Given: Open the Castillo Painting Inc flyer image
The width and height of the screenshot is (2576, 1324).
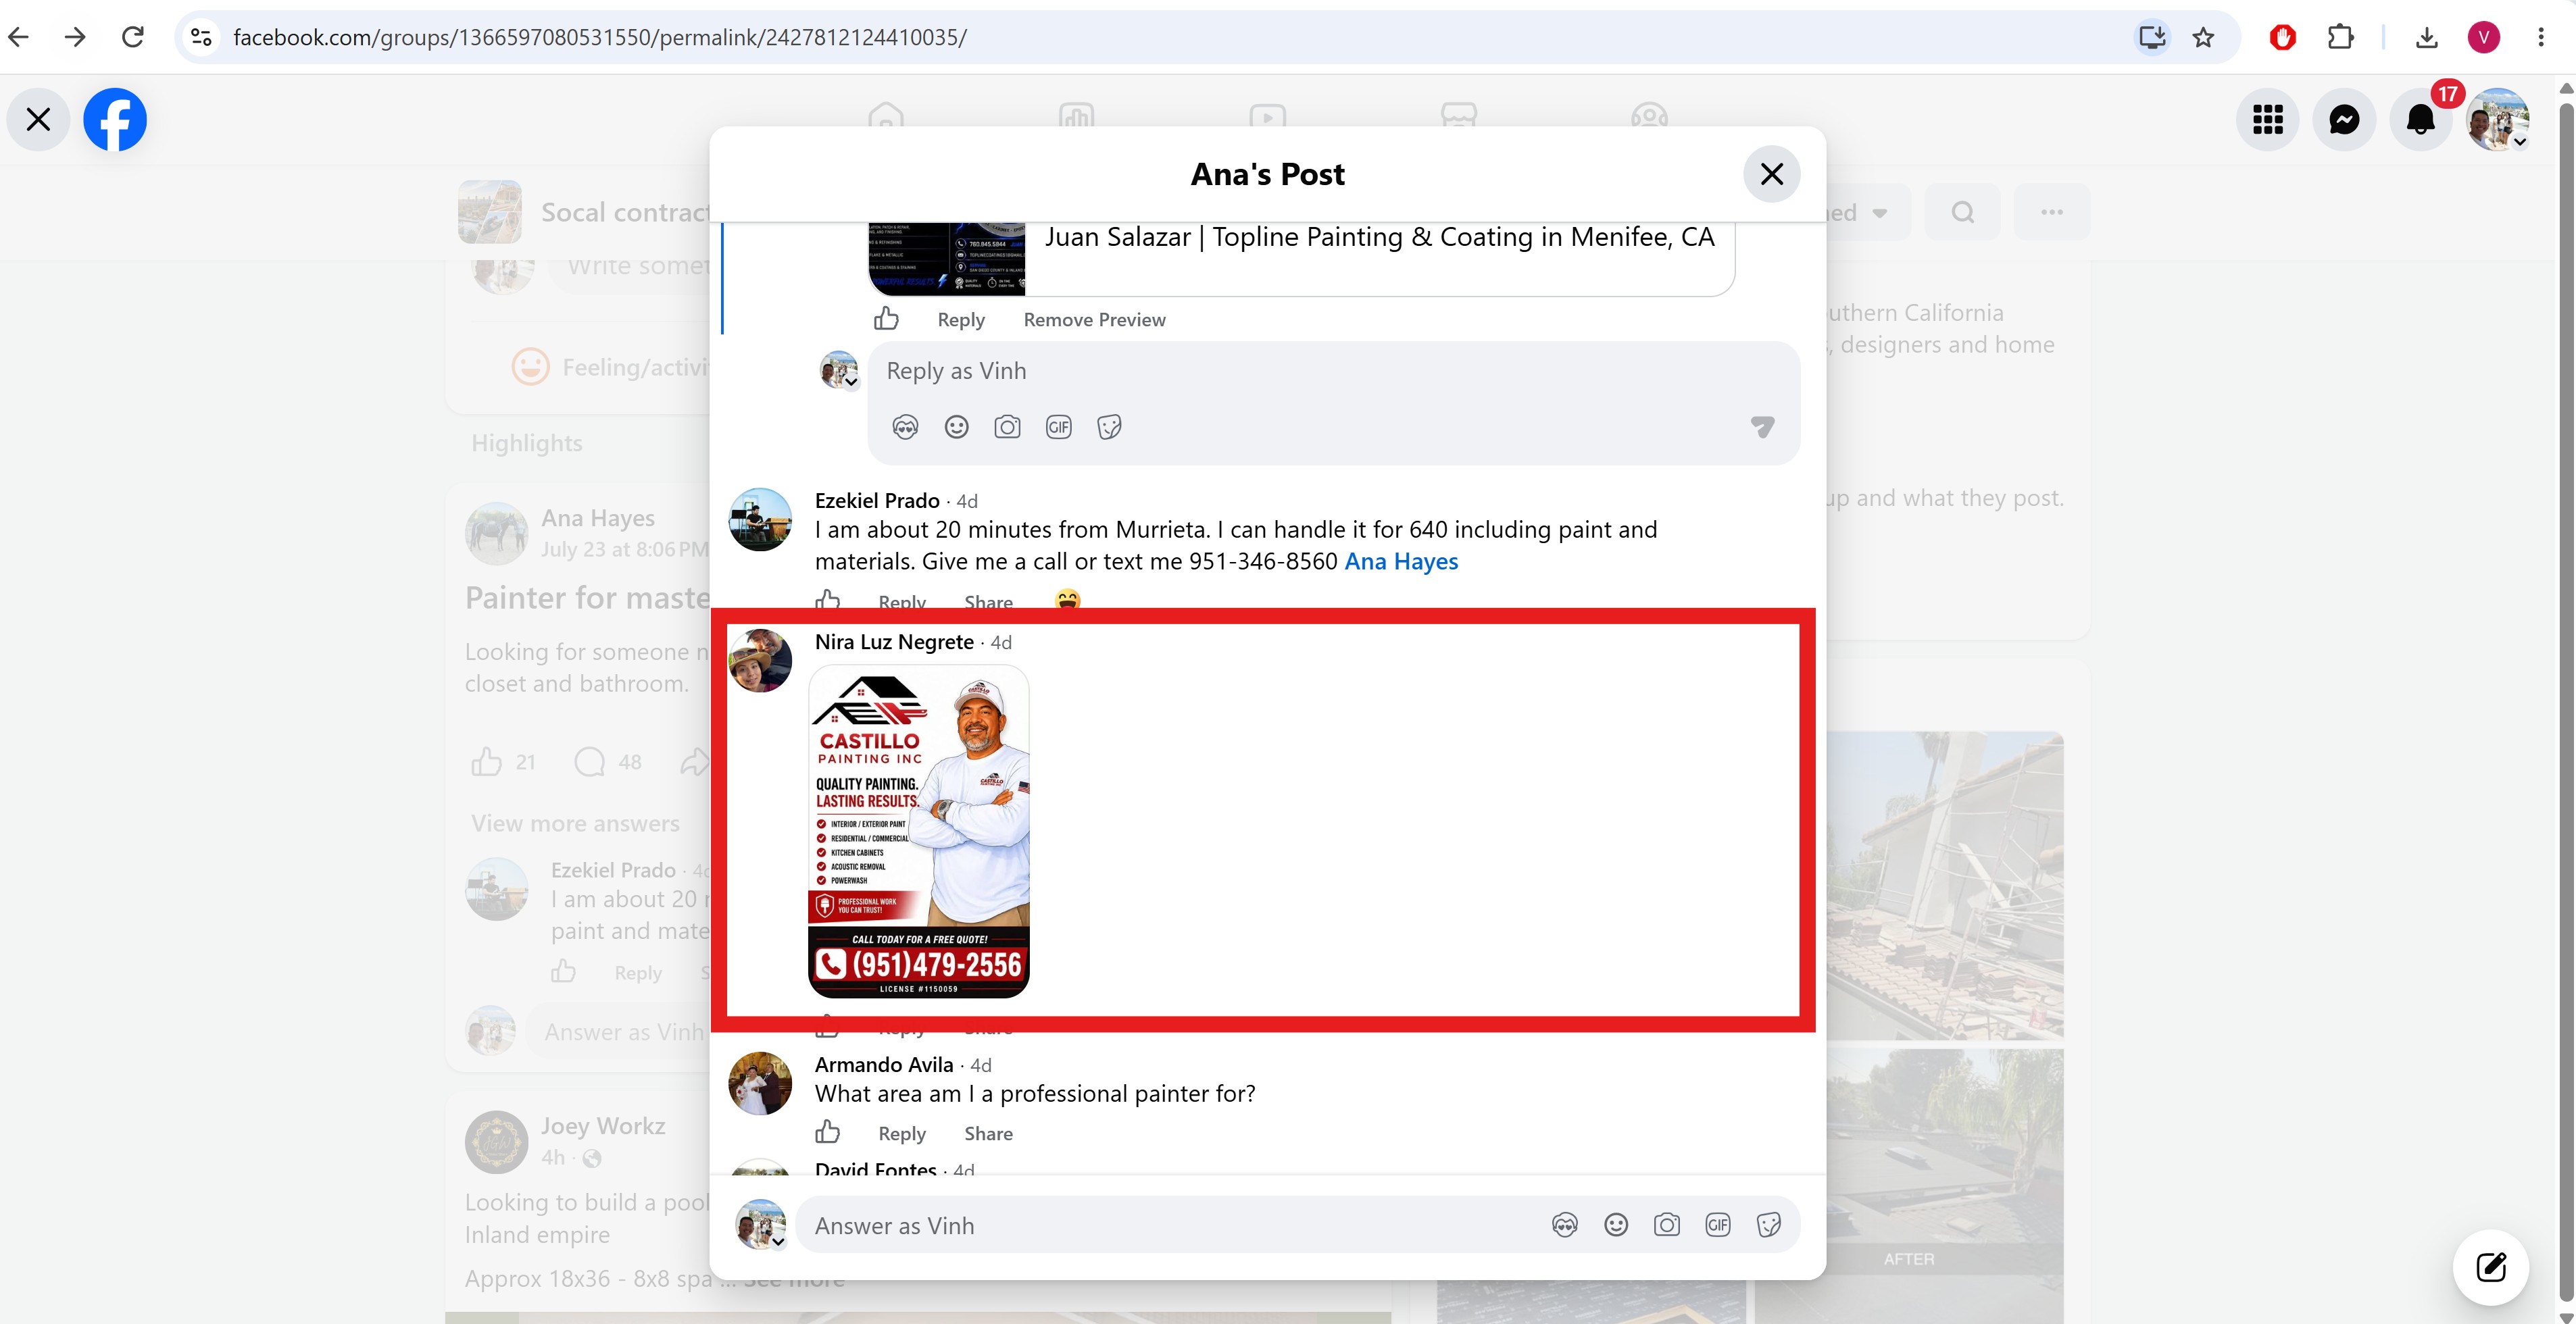Looking at the screenshot, I should pos(918,832).
